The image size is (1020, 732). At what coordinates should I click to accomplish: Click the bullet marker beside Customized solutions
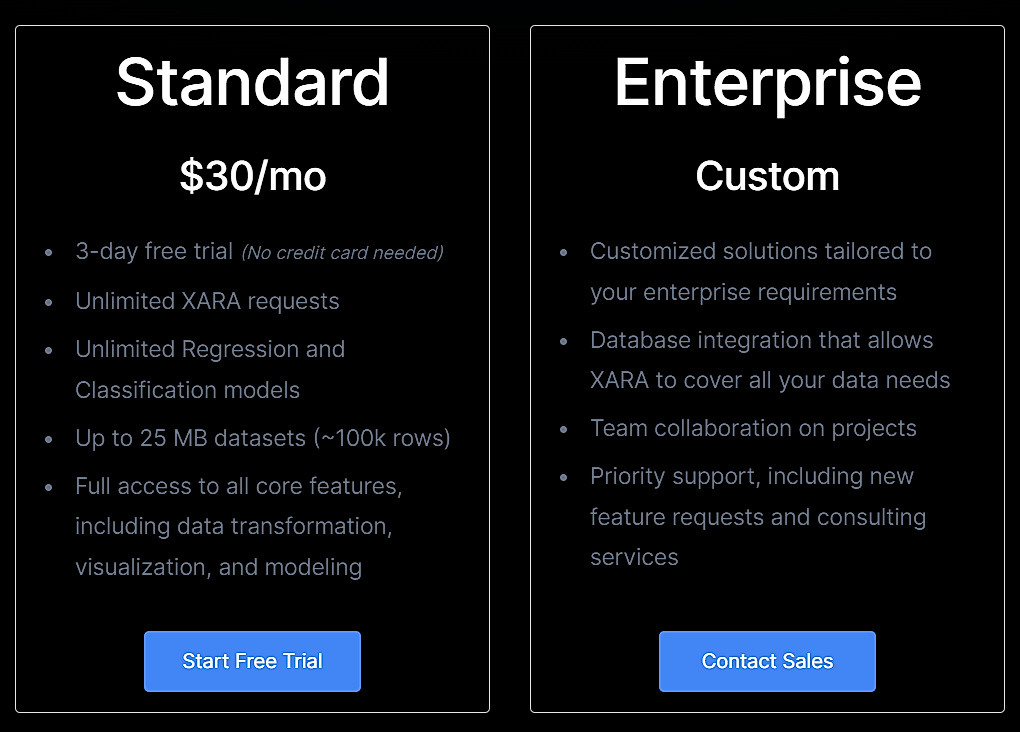[563, 253]
